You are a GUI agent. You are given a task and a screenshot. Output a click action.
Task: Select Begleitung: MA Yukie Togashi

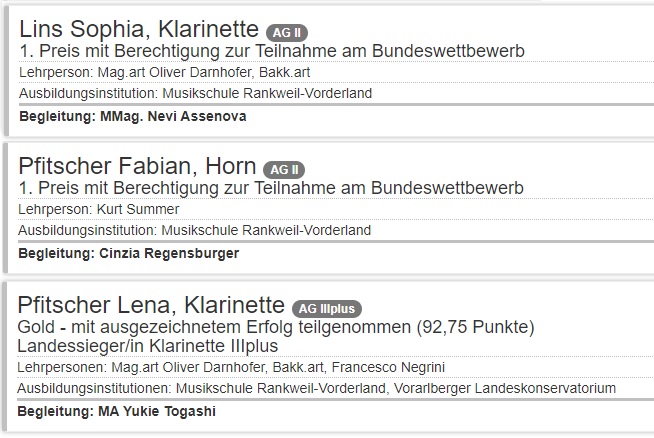(x=117, y=411)
